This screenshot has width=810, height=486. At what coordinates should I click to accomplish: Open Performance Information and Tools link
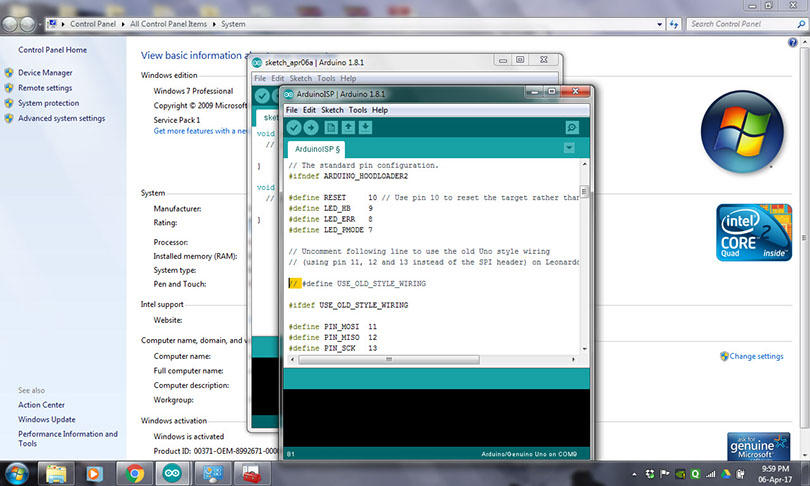coord(68,438)
